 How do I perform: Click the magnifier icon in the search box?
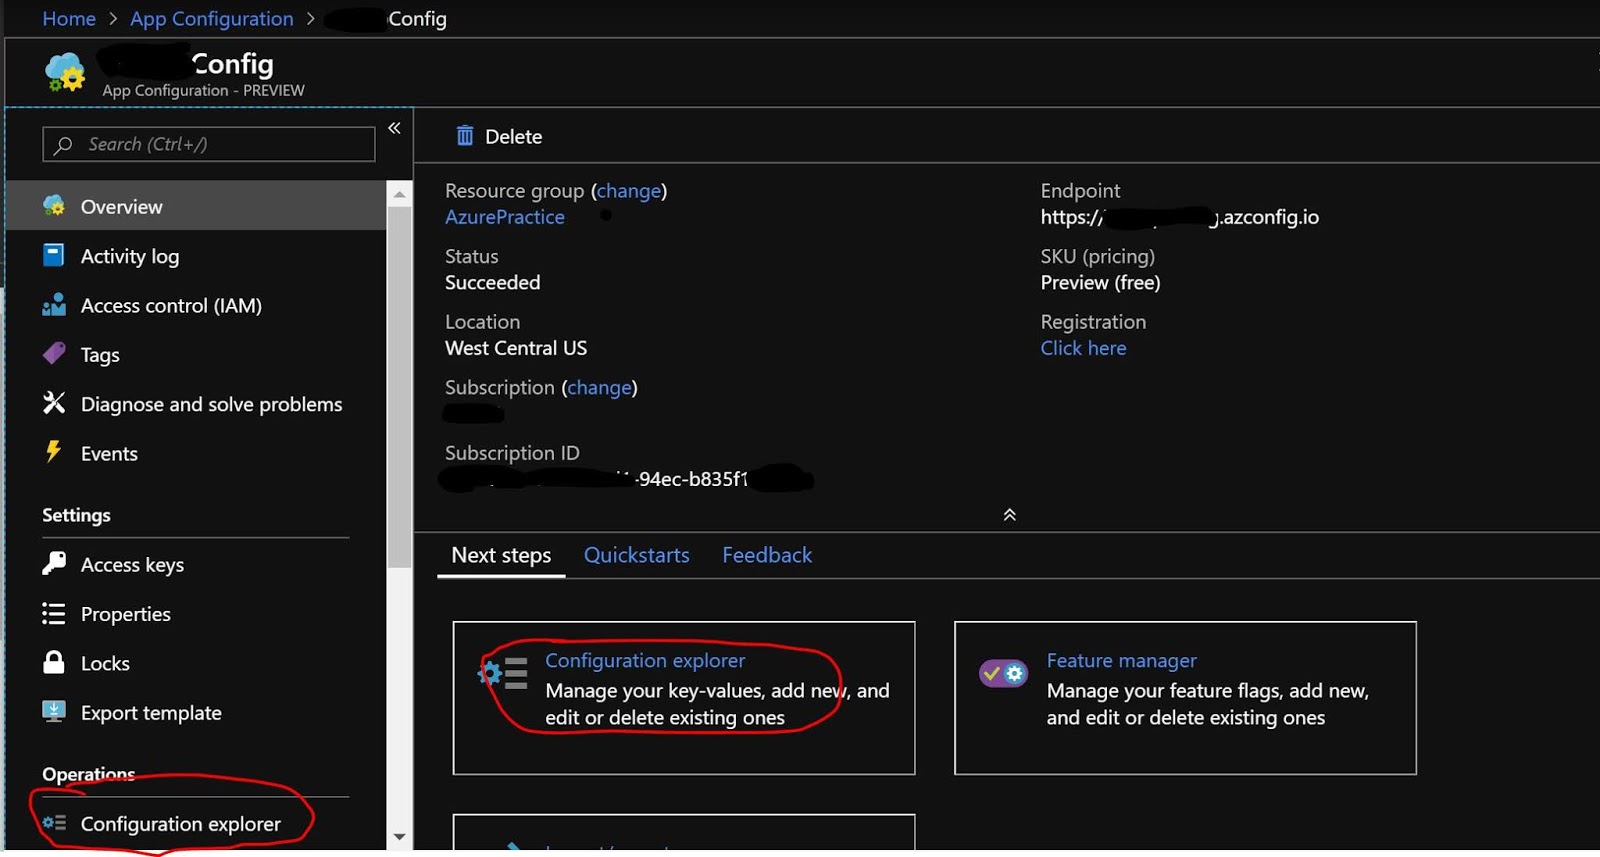64,145
